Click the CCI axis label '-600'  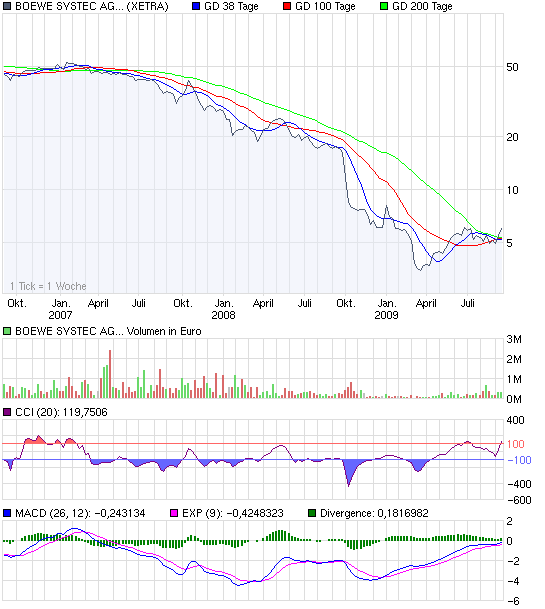click(x=519, y=500)
